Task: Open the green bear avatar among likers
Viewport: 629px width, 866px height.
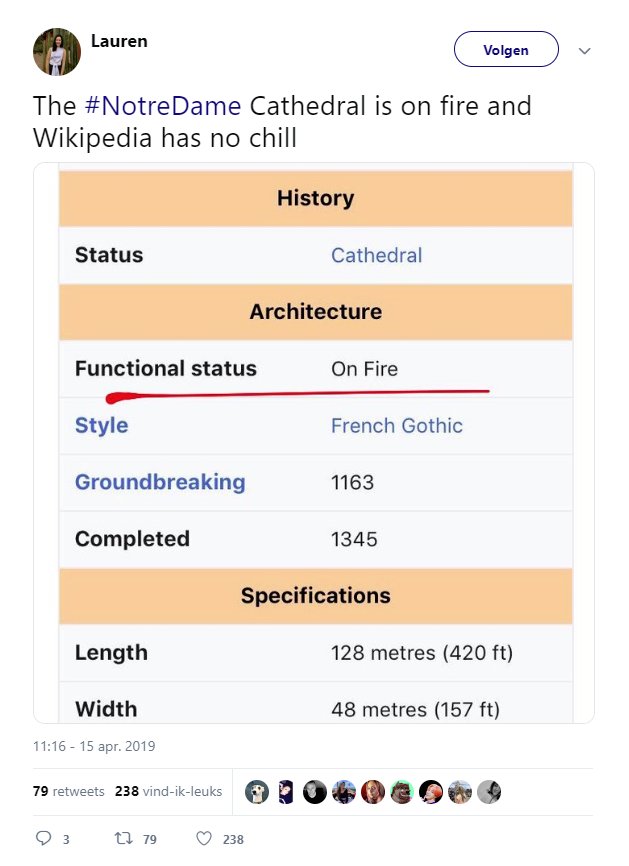Action: (401, 791)
